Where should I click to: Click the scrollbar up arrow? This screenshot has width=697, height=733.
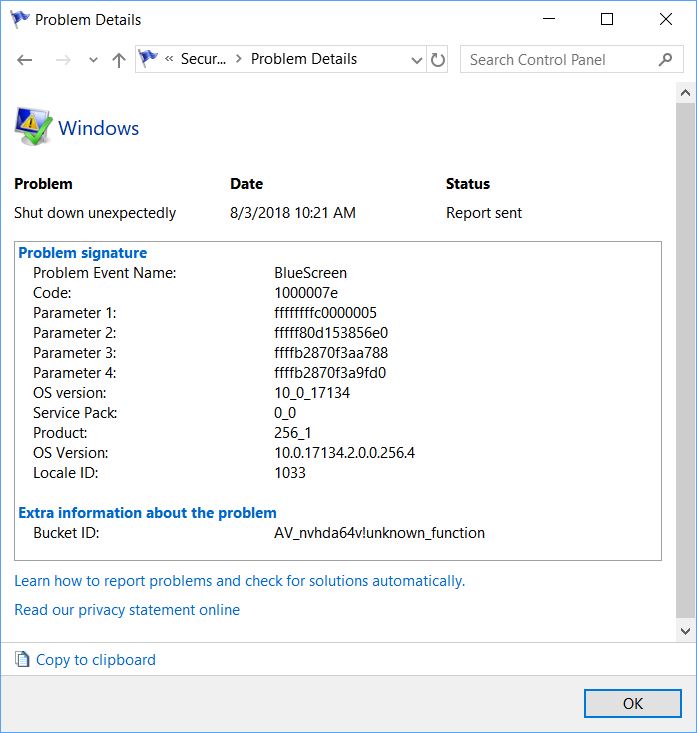pos(686,93)
